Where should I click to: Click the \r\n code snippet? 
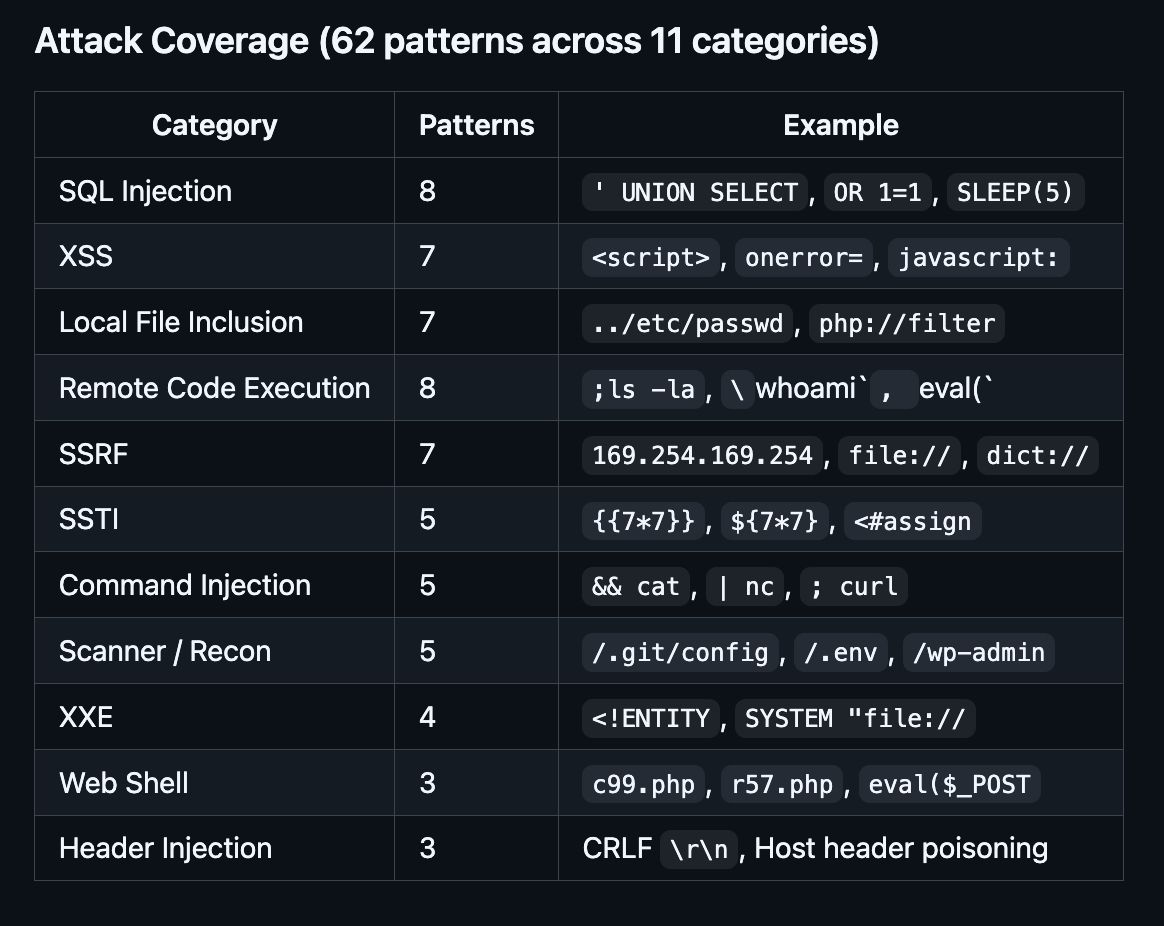click(x=699, y=850)
